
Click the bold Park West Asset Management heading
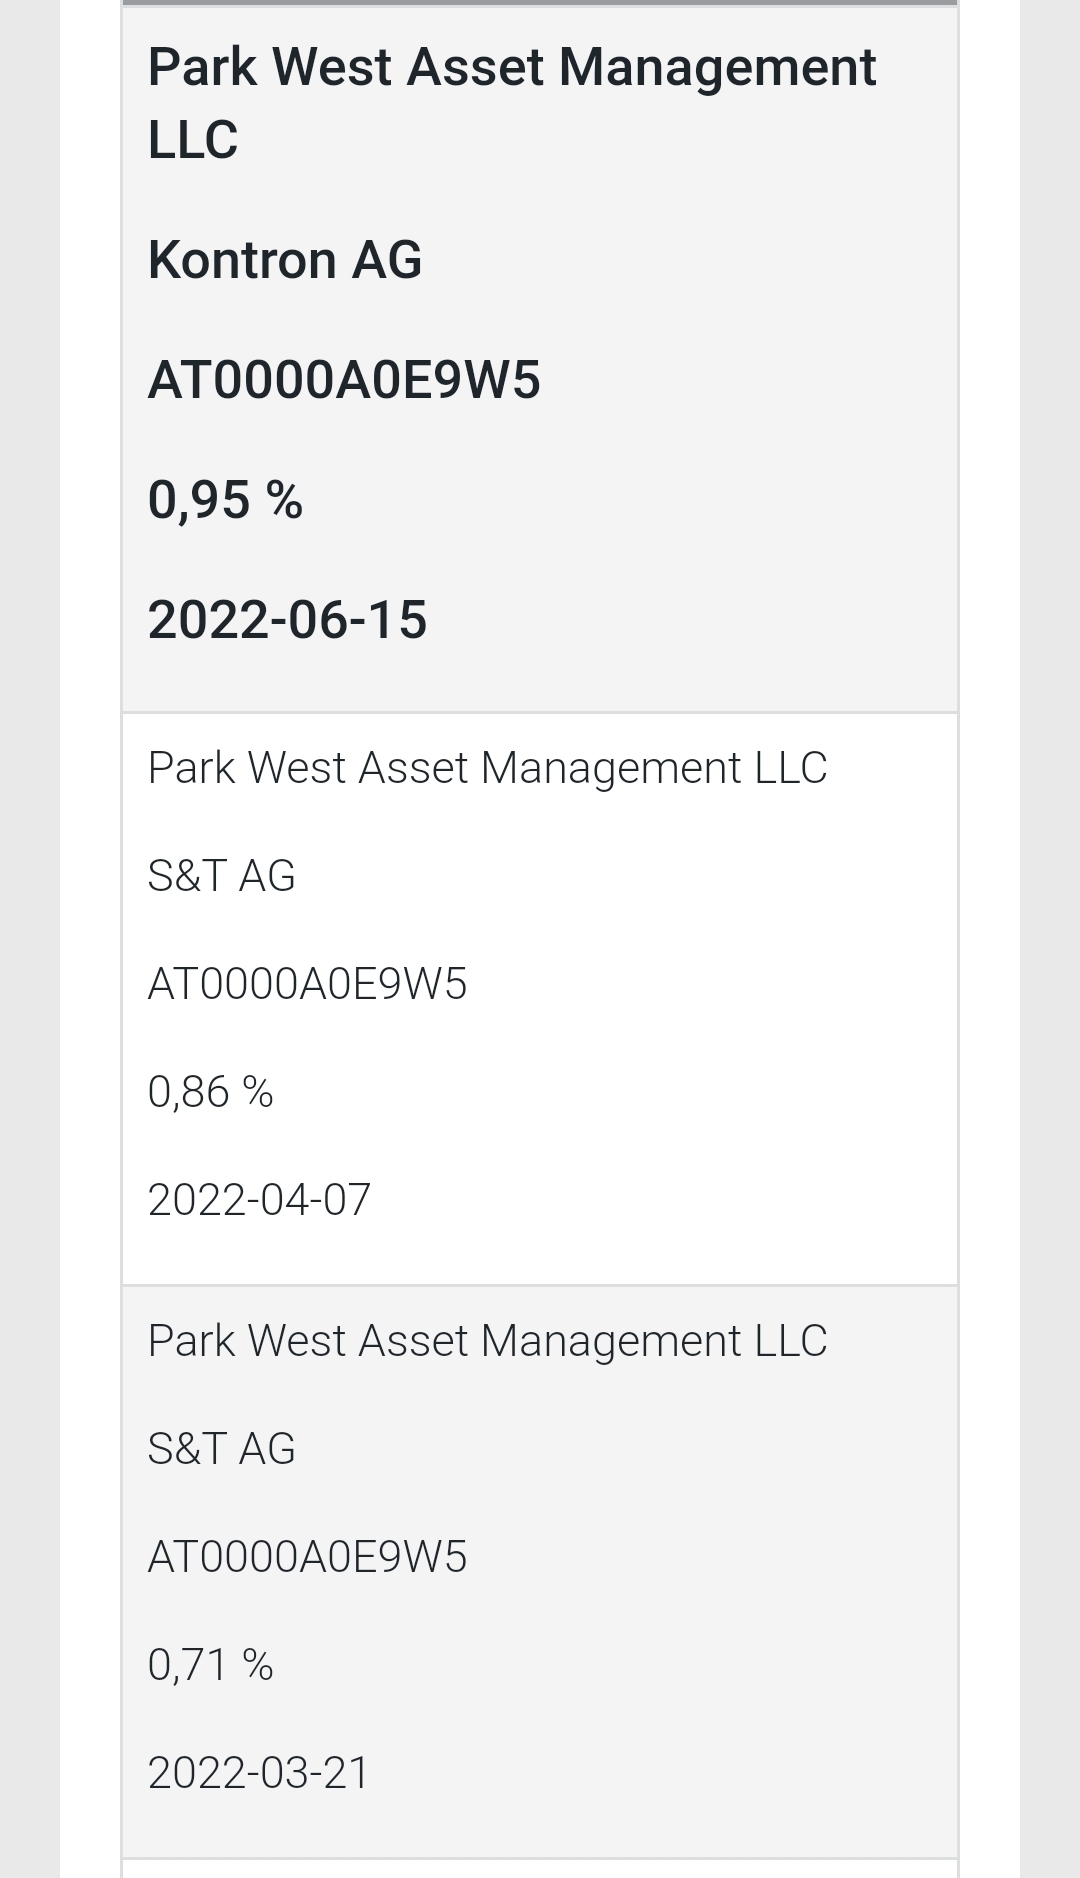pyautogui.click(x=511, y=68)
